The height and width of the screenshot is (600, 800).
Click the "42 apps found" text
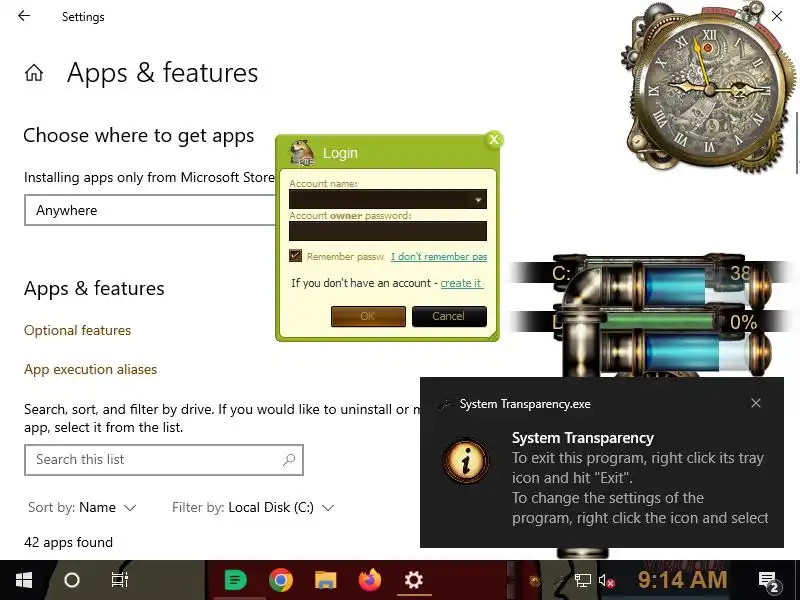coord(68,542)
